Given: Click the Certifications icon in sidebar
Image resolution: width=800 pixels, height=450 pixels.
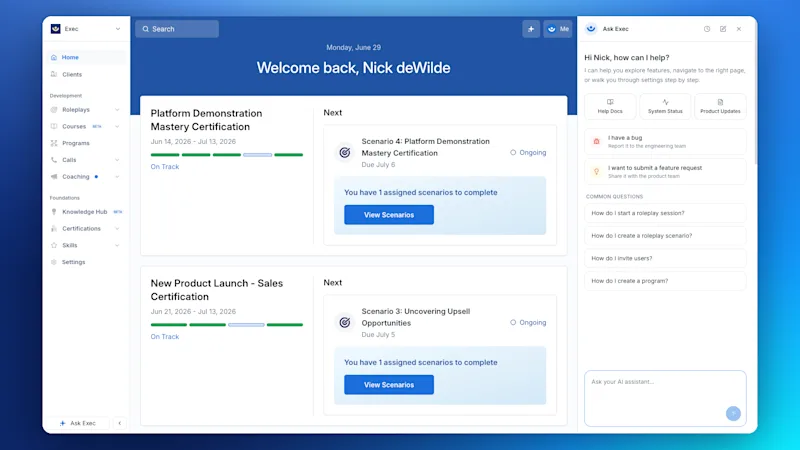Looking at the screenshot, I should pos(54,229).
